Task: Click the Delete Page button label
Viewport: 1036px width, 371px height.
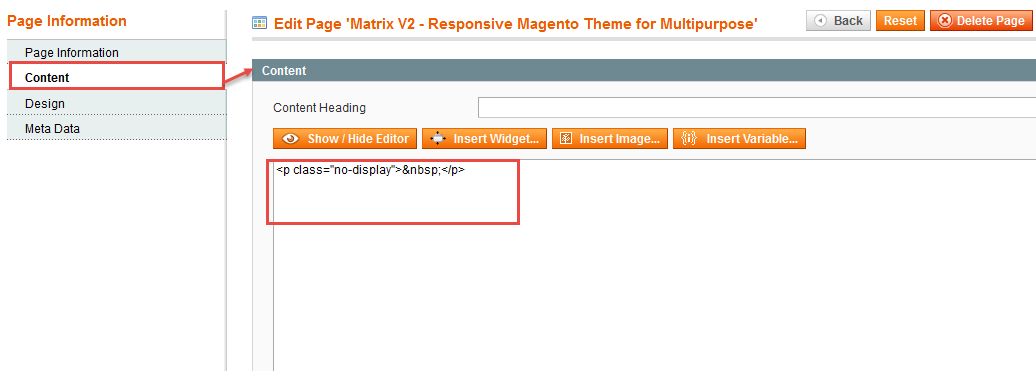Action: pos(990,21)
